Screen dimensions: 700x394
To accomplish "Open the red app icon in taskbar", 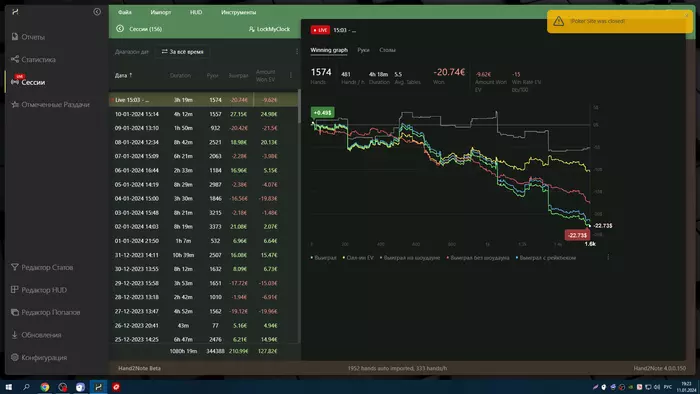I will tap(116, 387).
